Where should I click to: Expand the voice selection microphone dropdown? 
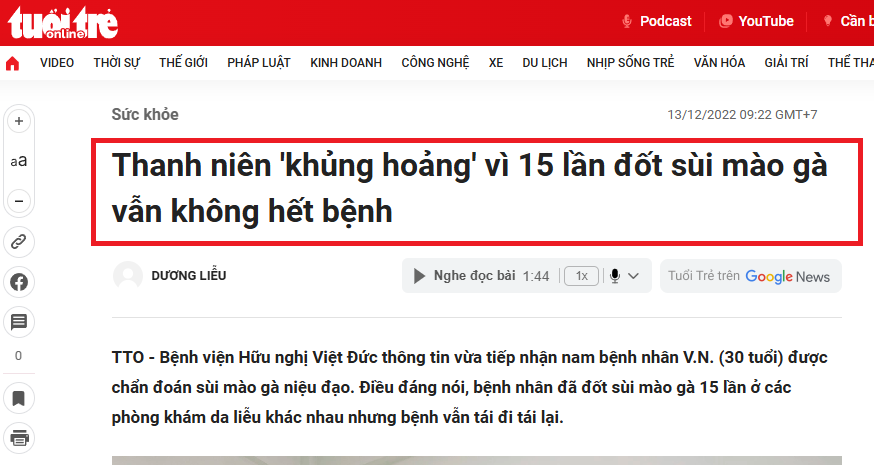[x=625, y=276]
